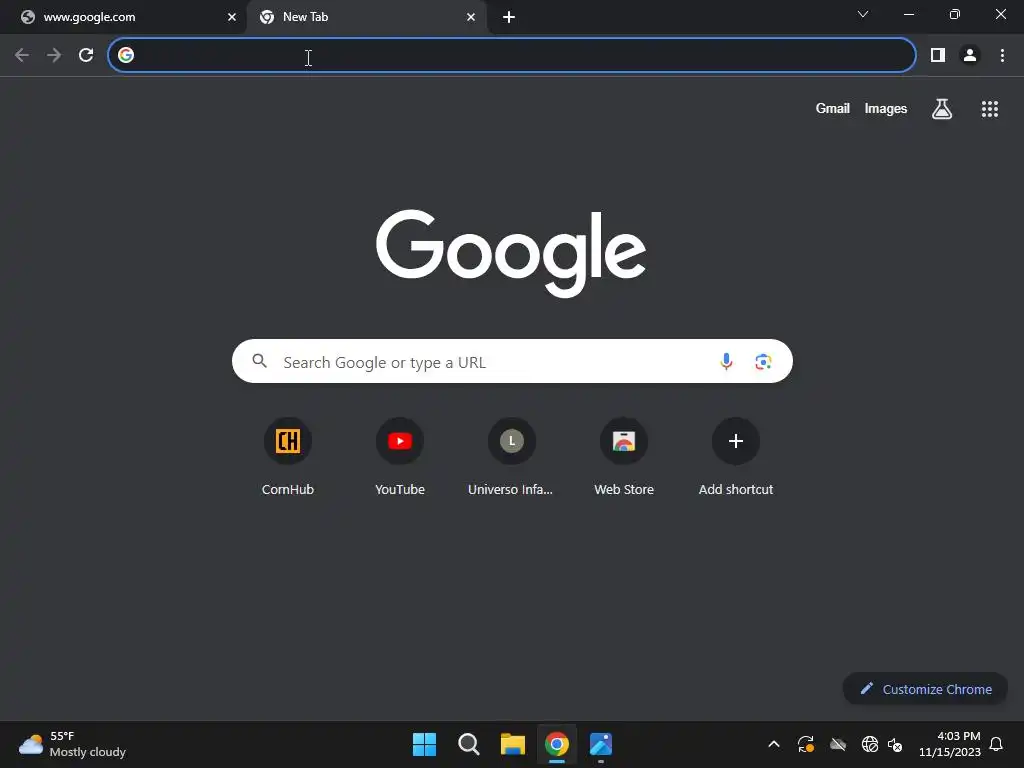Screen dimensions: 1024x768
Task: Click the sync status tray icon
Action: pos(806,744)
